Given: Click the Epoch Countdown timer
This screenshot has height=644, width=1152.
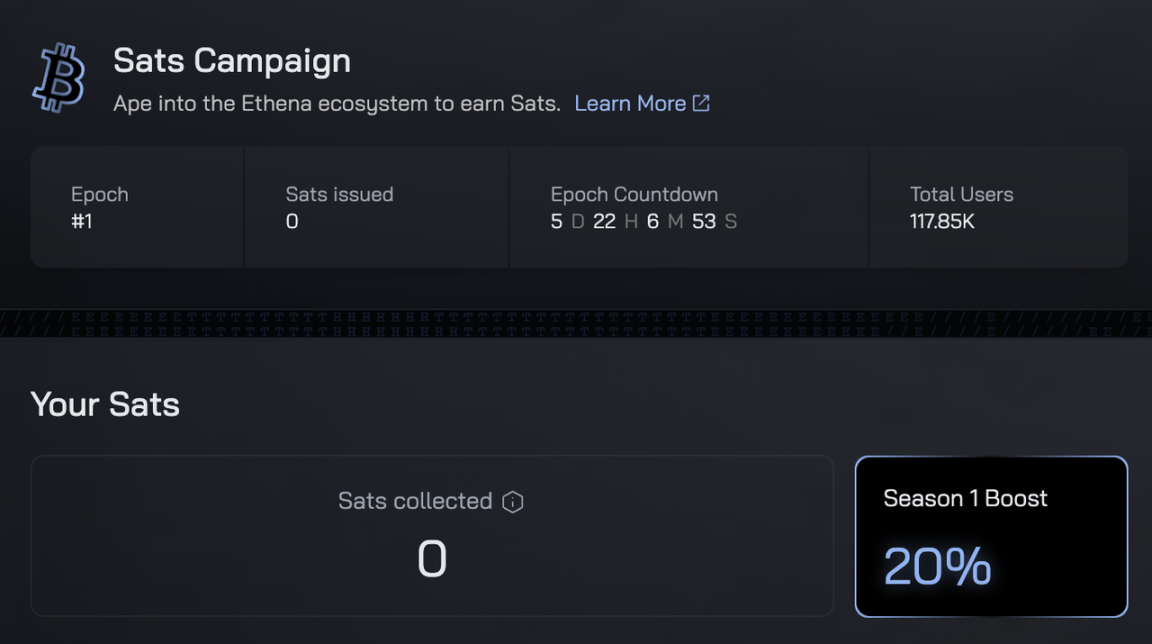Looking at the screenshot, I should pos(644,221).
